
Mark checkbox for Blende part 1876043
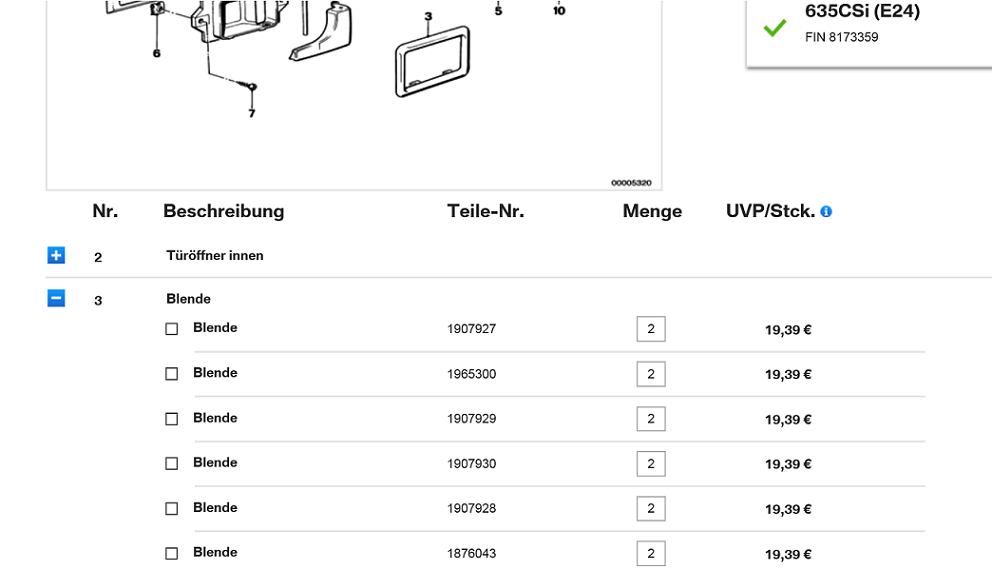point(172,554)
